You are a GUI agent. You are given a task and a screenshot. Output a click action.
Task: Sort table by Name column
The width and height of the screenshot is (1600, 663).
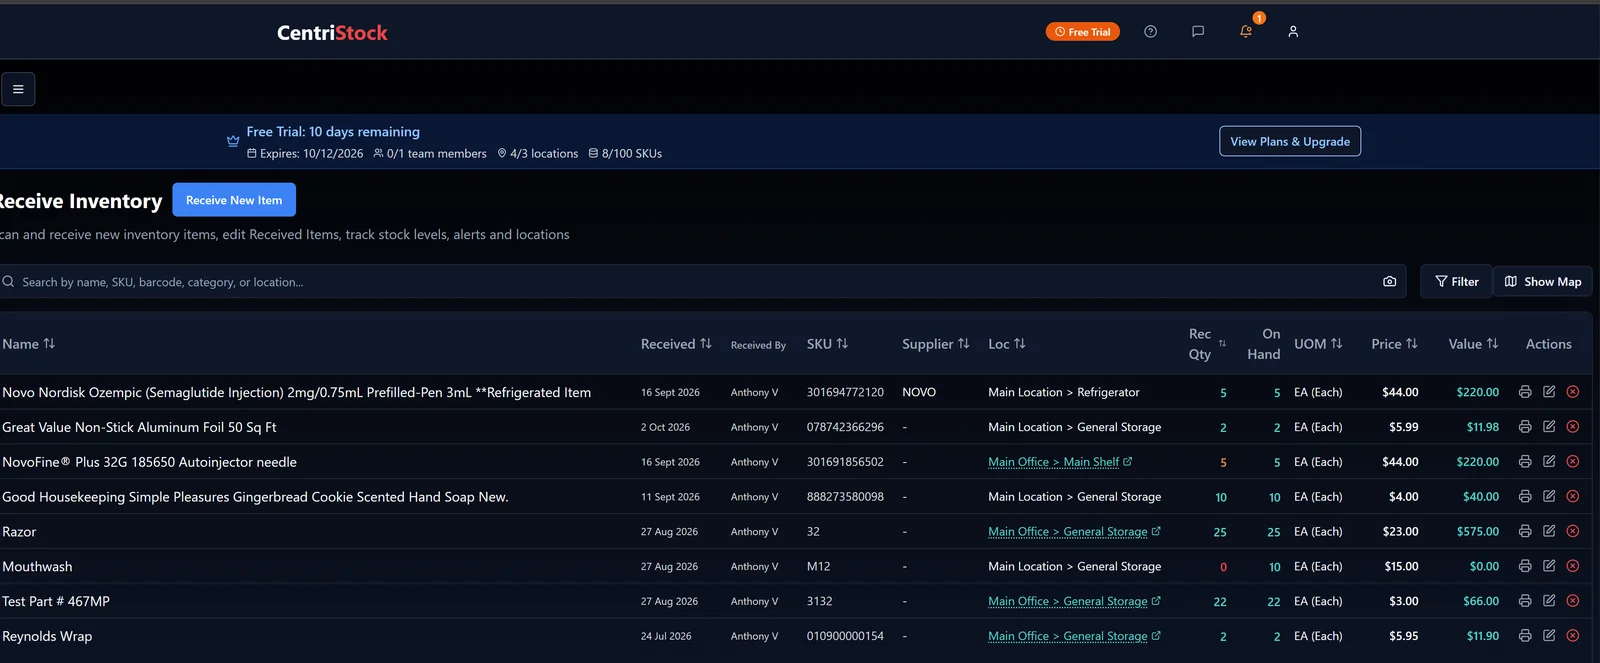click(28, 344)
